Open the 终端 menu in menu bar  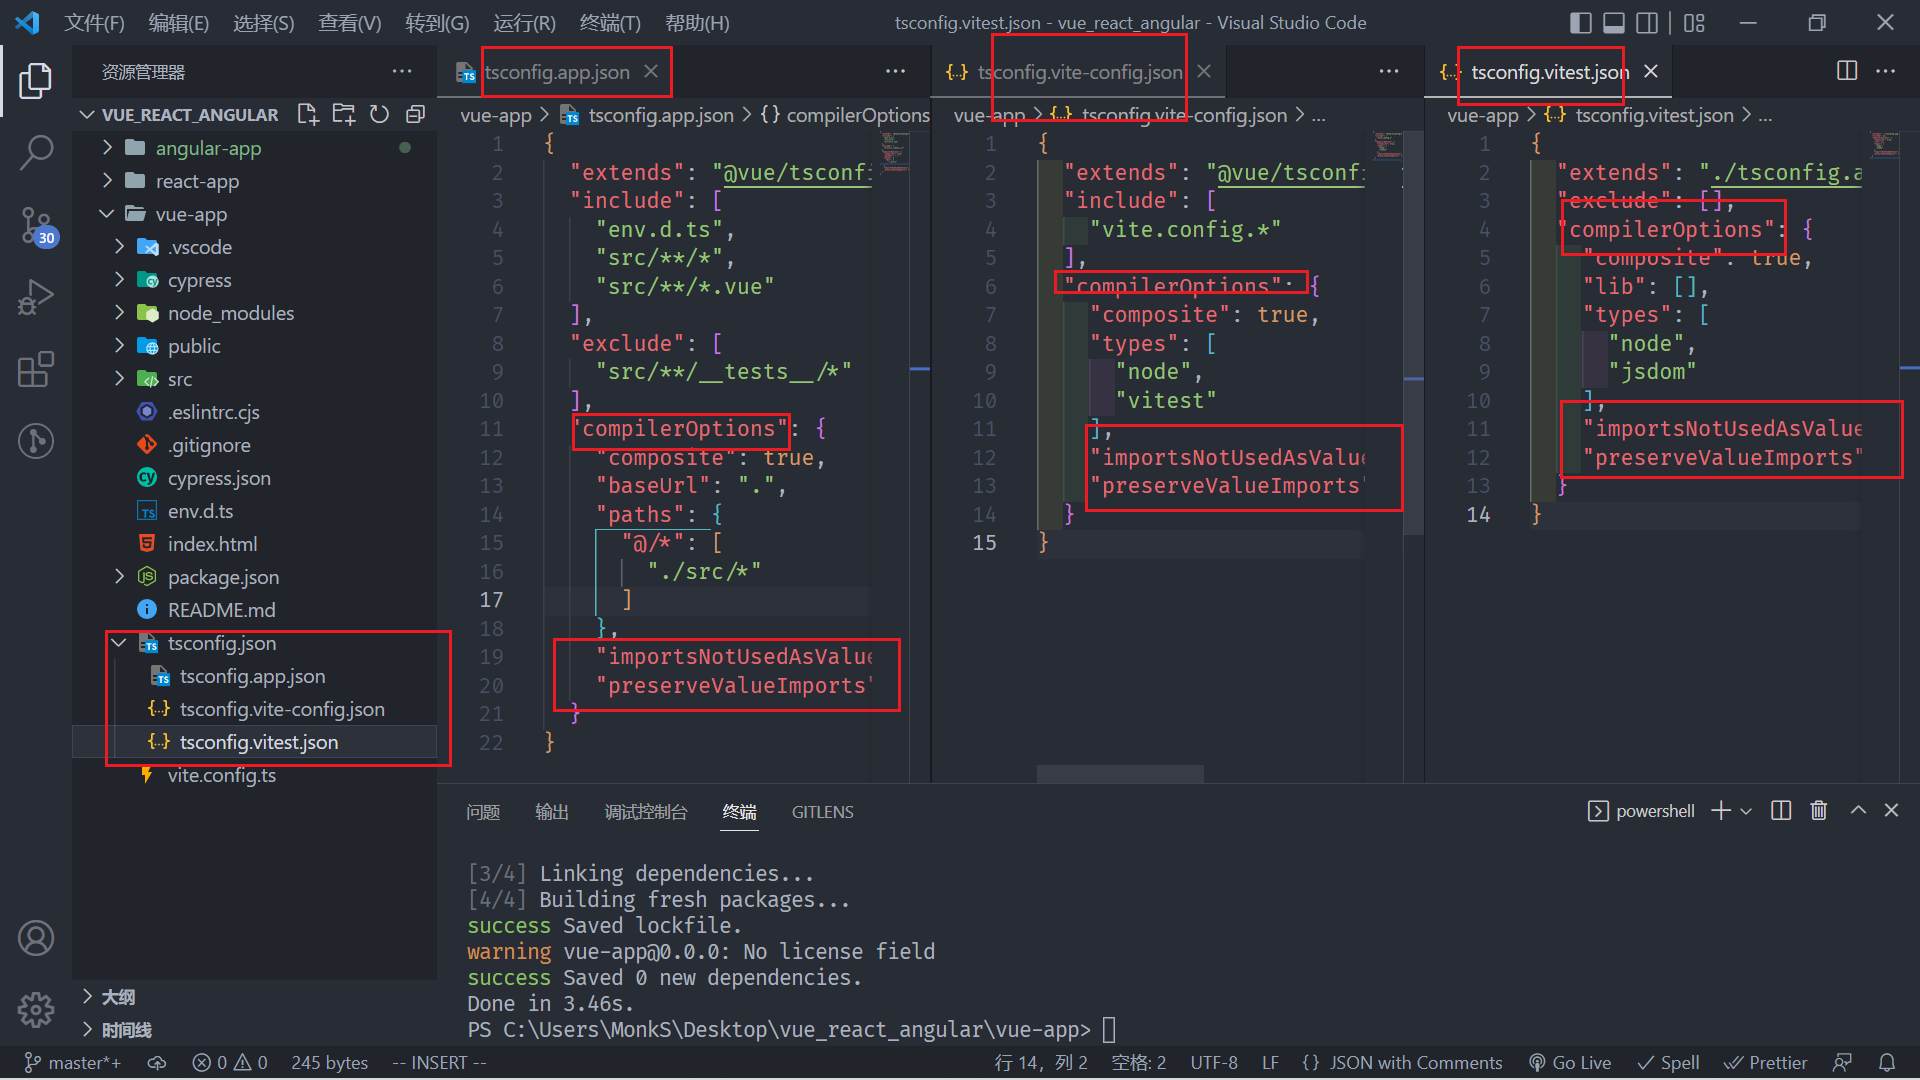(x=609, y=22)
